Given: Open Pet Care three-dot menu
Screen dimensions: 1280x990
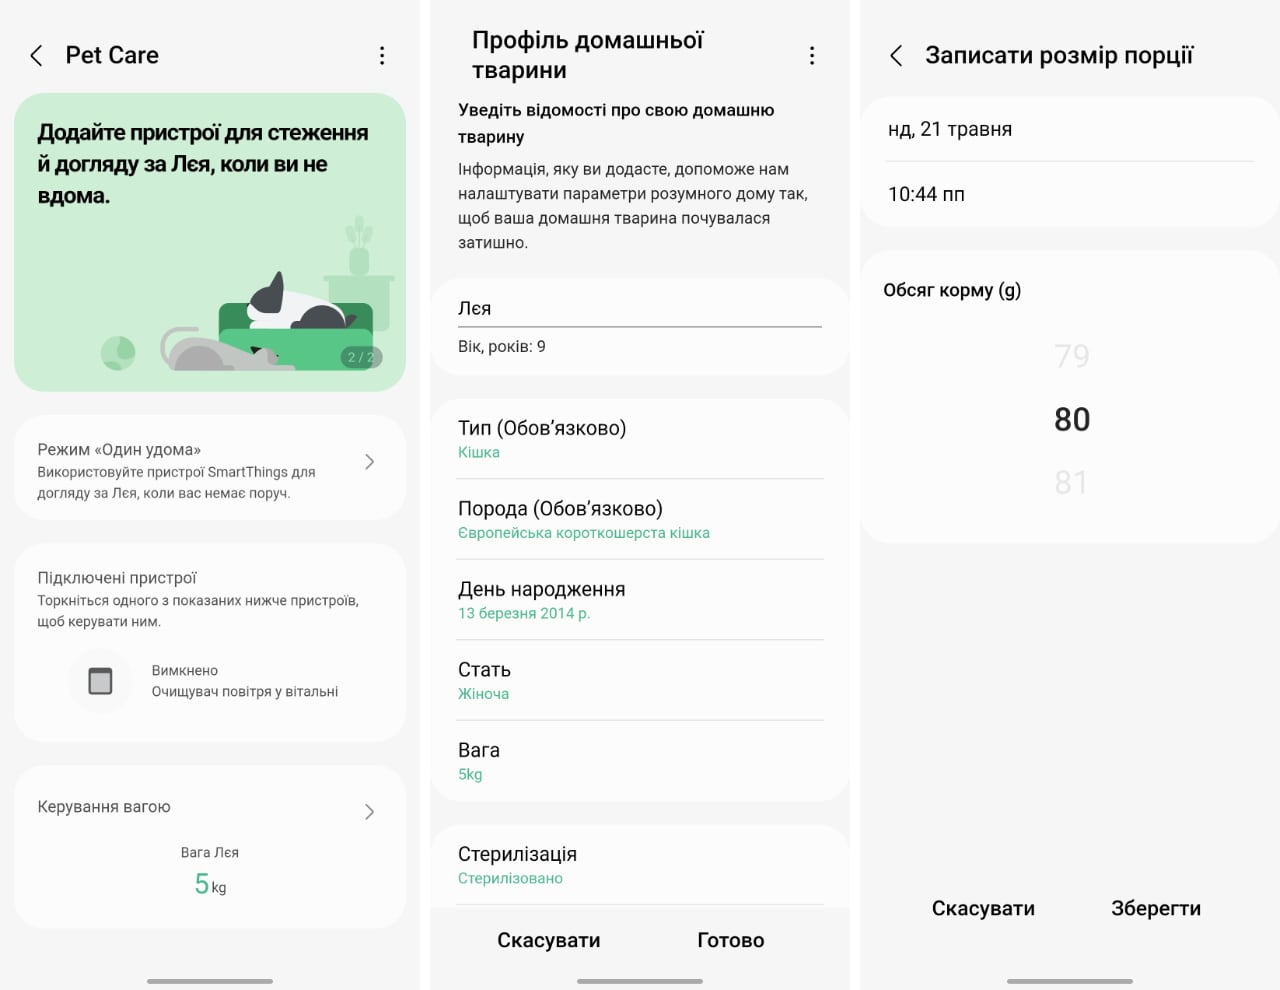Looking at the screenshot, I should click(x=382, y=56).
